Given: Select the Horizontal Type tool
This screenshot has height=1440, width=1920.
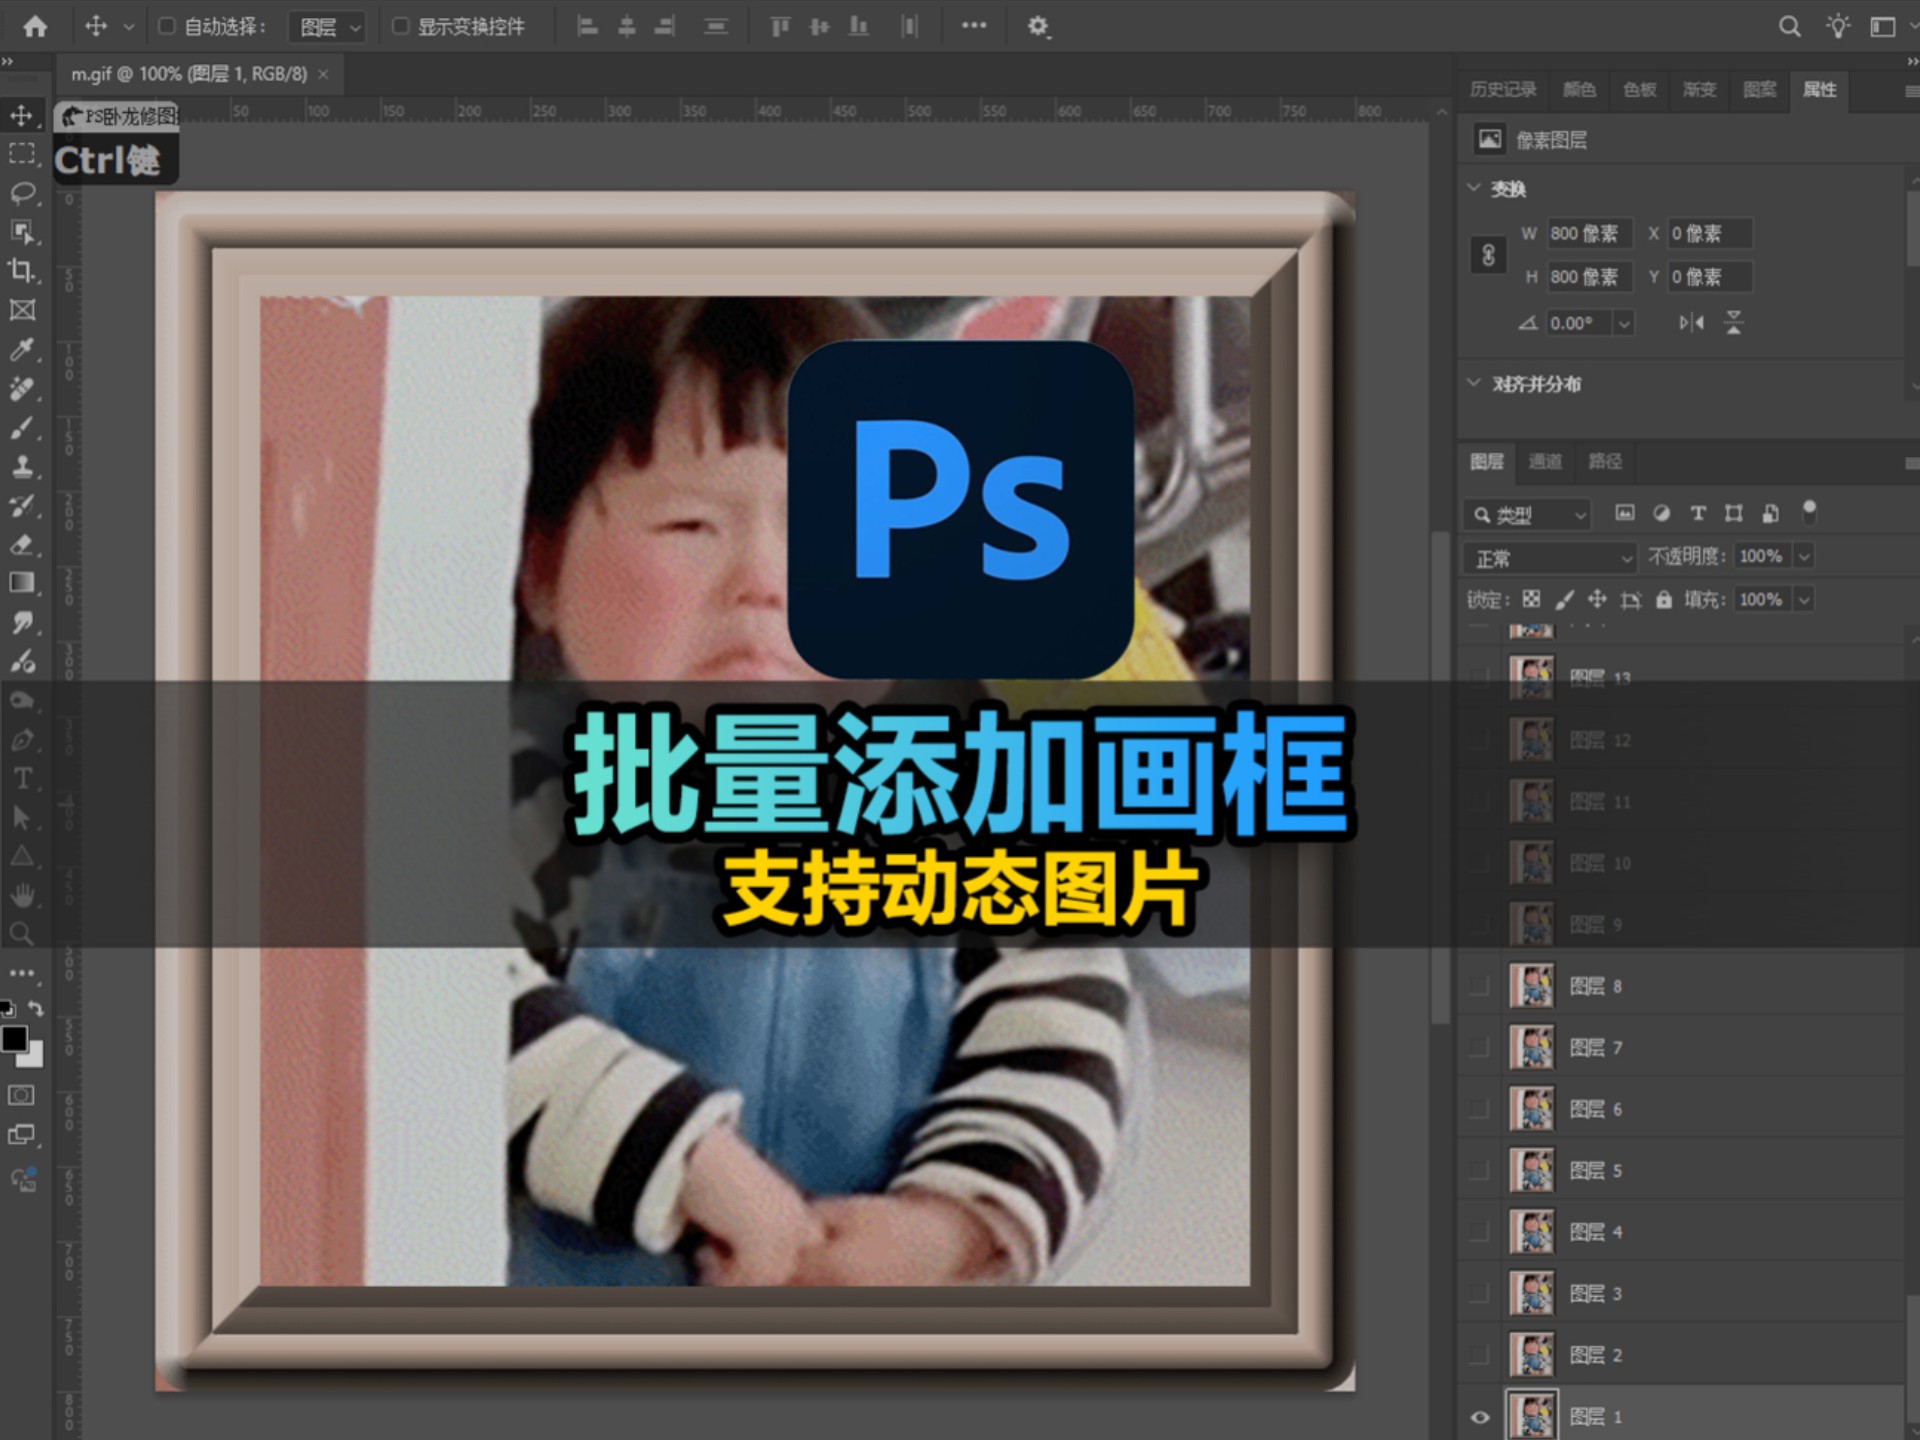Looking at the screenshot, I should [x=22, y=778].
